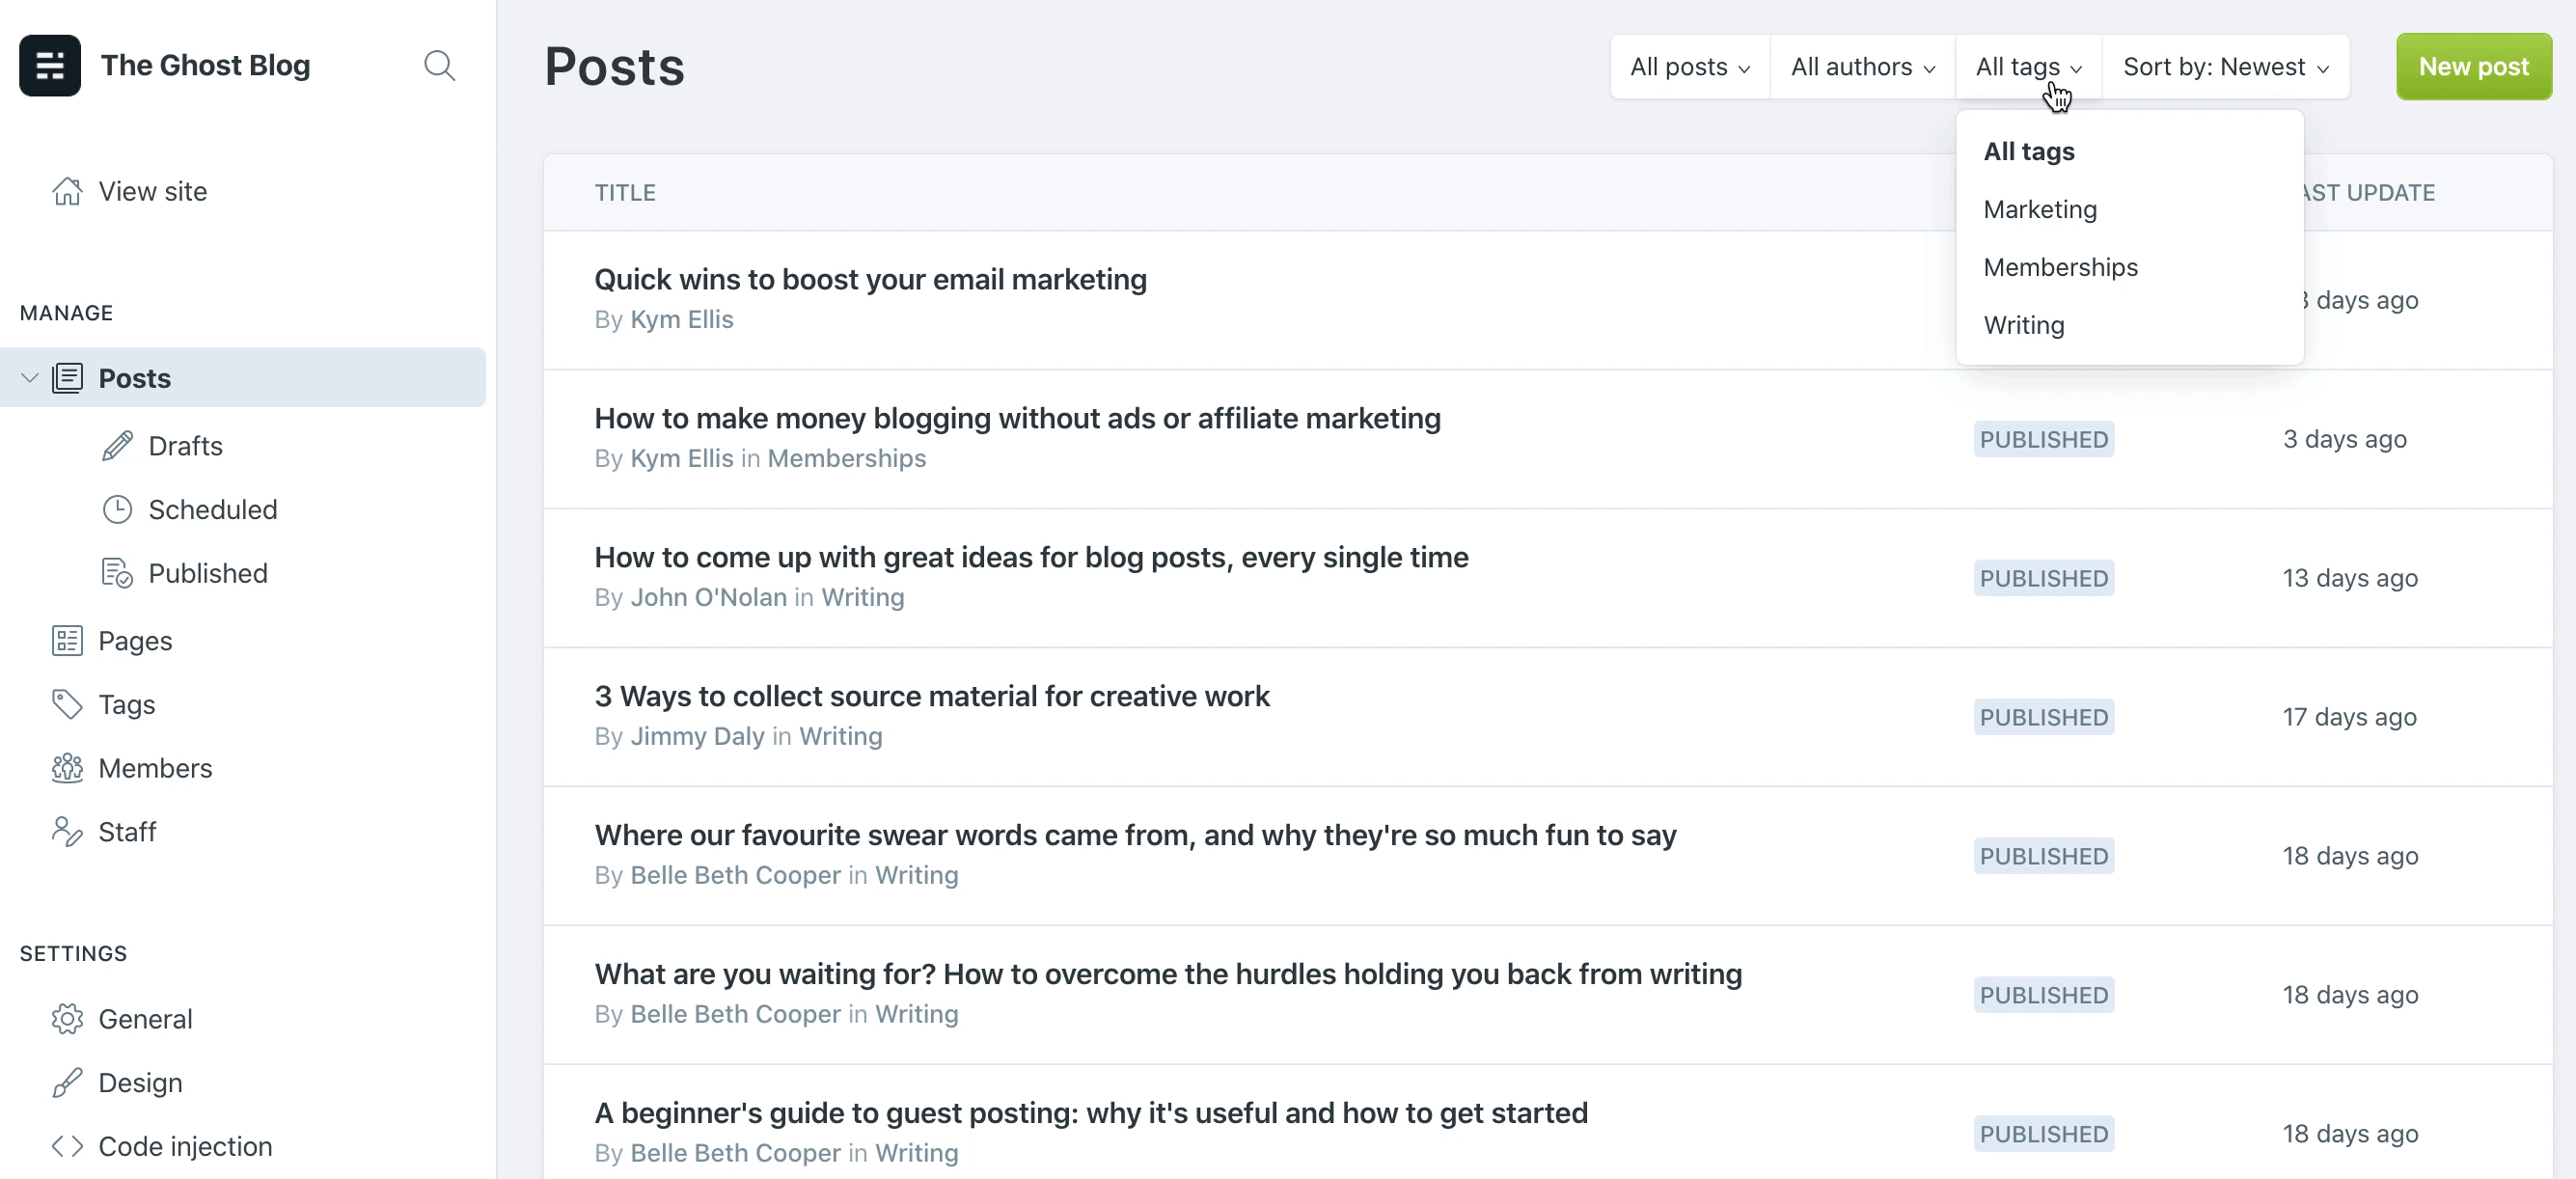Click the Scheduled clock icon
Screen dimensions: 2576x1179
[117, 510]
